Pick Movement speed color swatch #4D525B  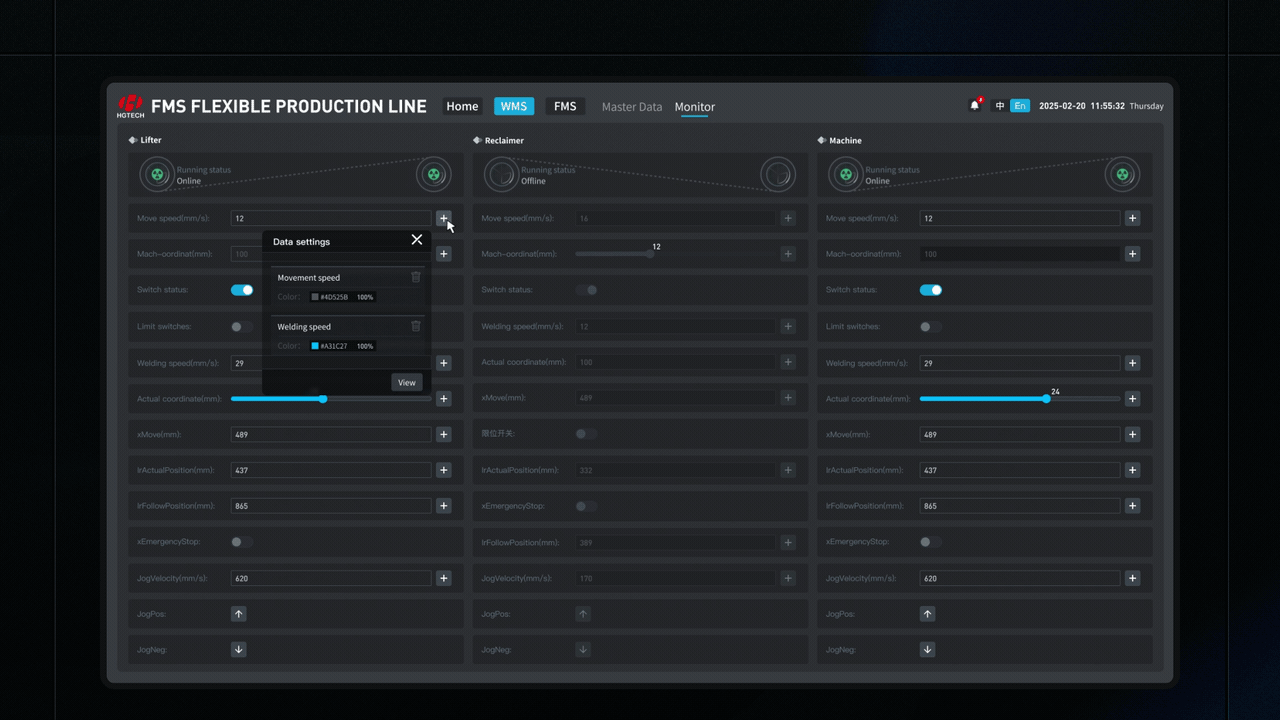(315, 297)
